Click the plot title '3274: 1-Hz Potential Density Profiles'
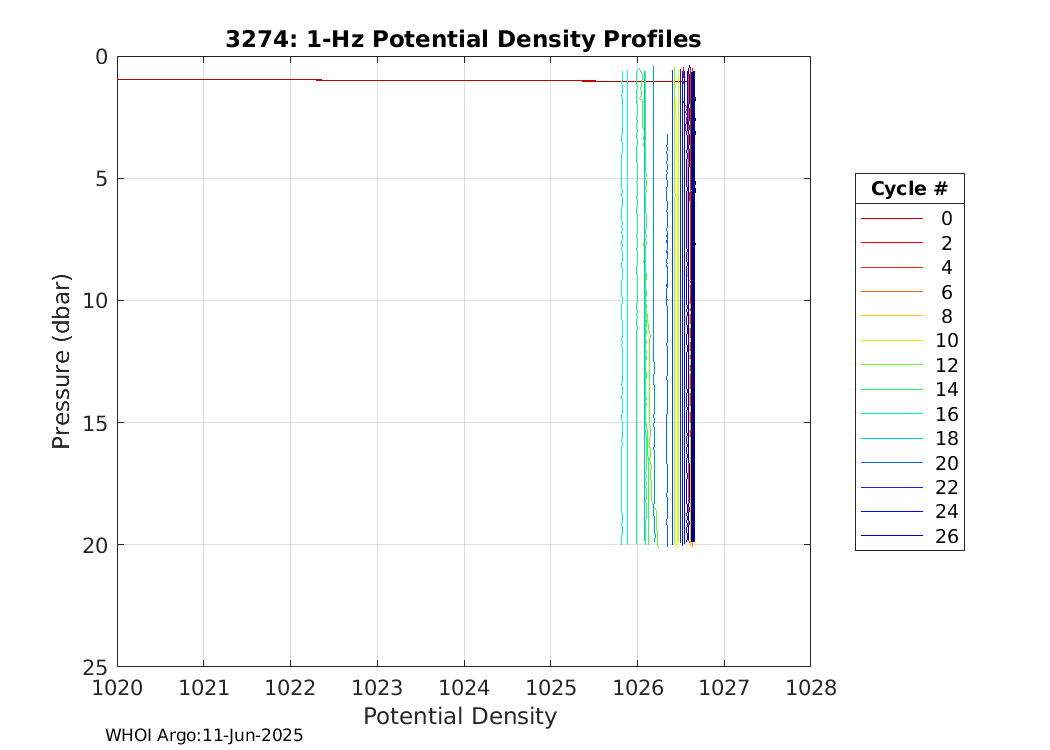The width and height of the screenshot is (1050, 750). pyautogui.click(x=463, y=40)
